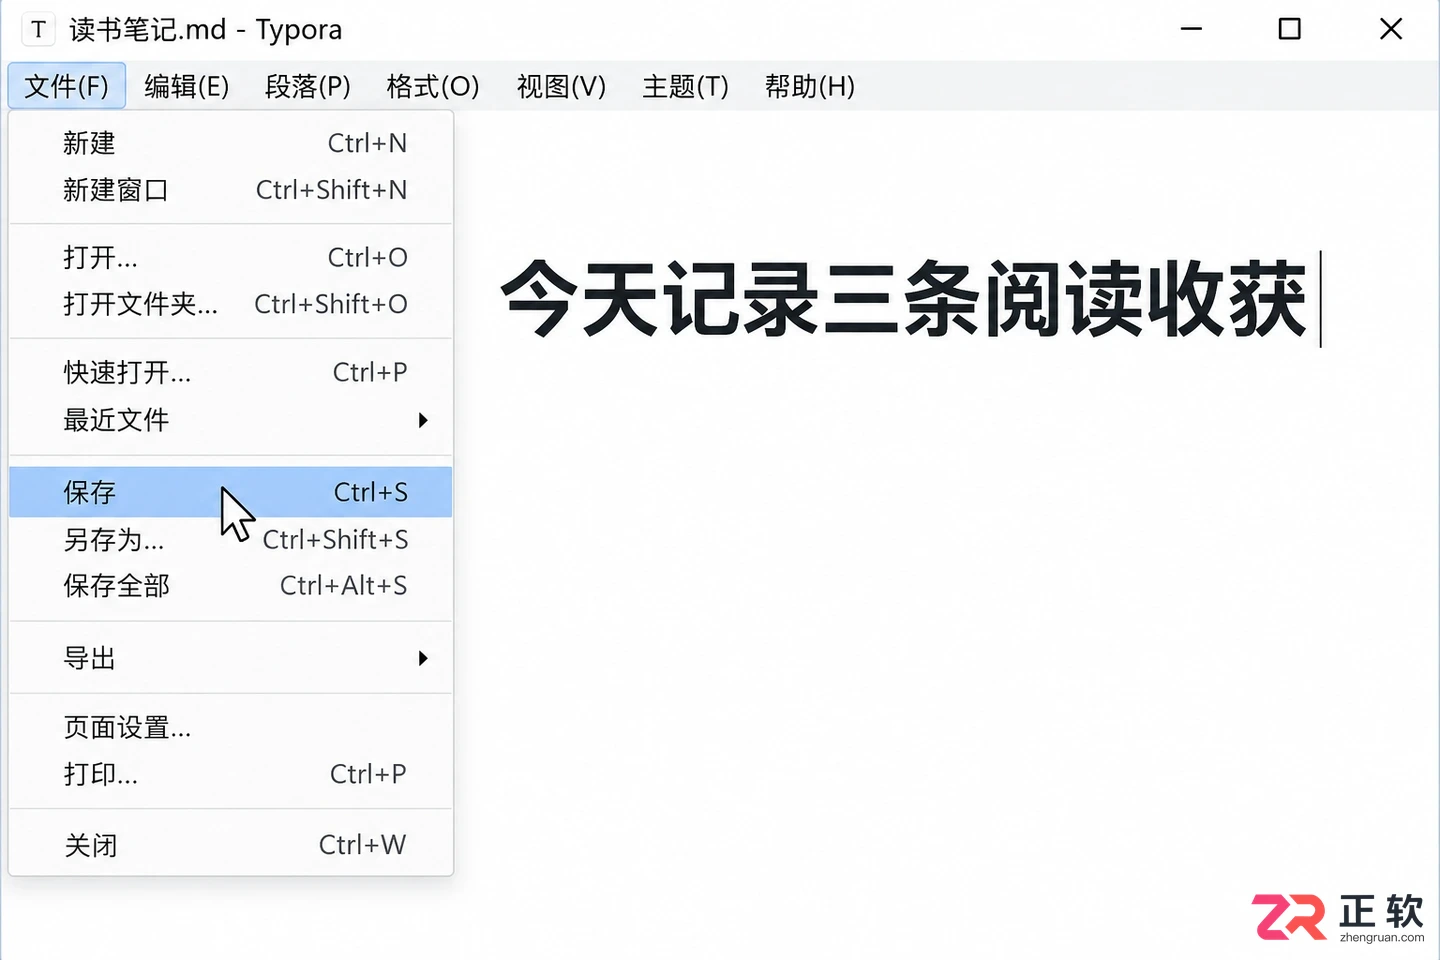Viewport: 1440px width, 960px height.
Task: Choose 打开... in the file menu
Action: click(x=231, y=257)
